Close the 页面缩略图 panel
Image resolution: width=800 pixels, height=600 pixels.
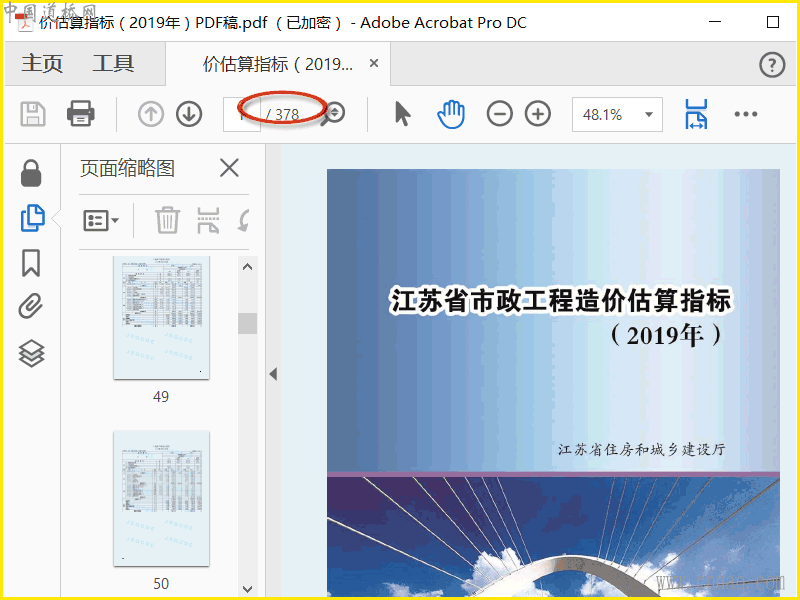[229, 167]
